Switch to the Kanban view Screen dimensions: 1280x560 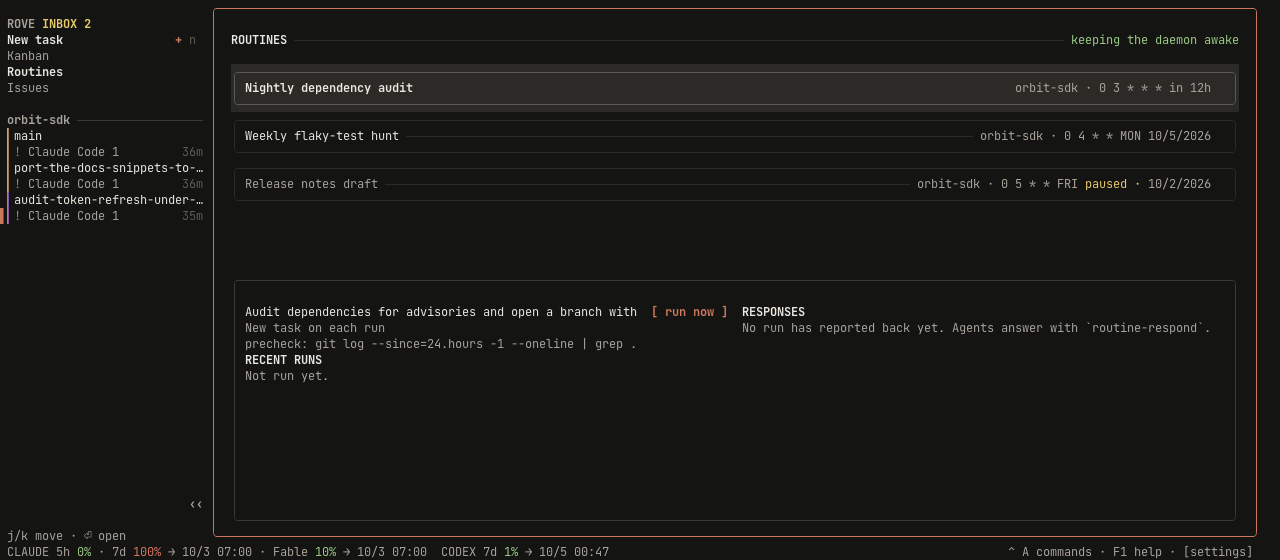(x=28, y=56)
